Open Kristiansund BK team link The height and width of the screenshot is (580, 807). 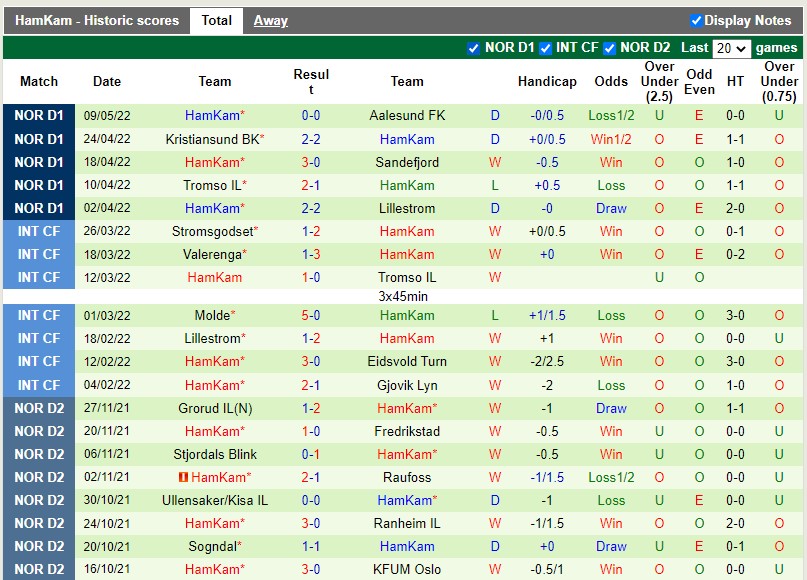(213, 139)
